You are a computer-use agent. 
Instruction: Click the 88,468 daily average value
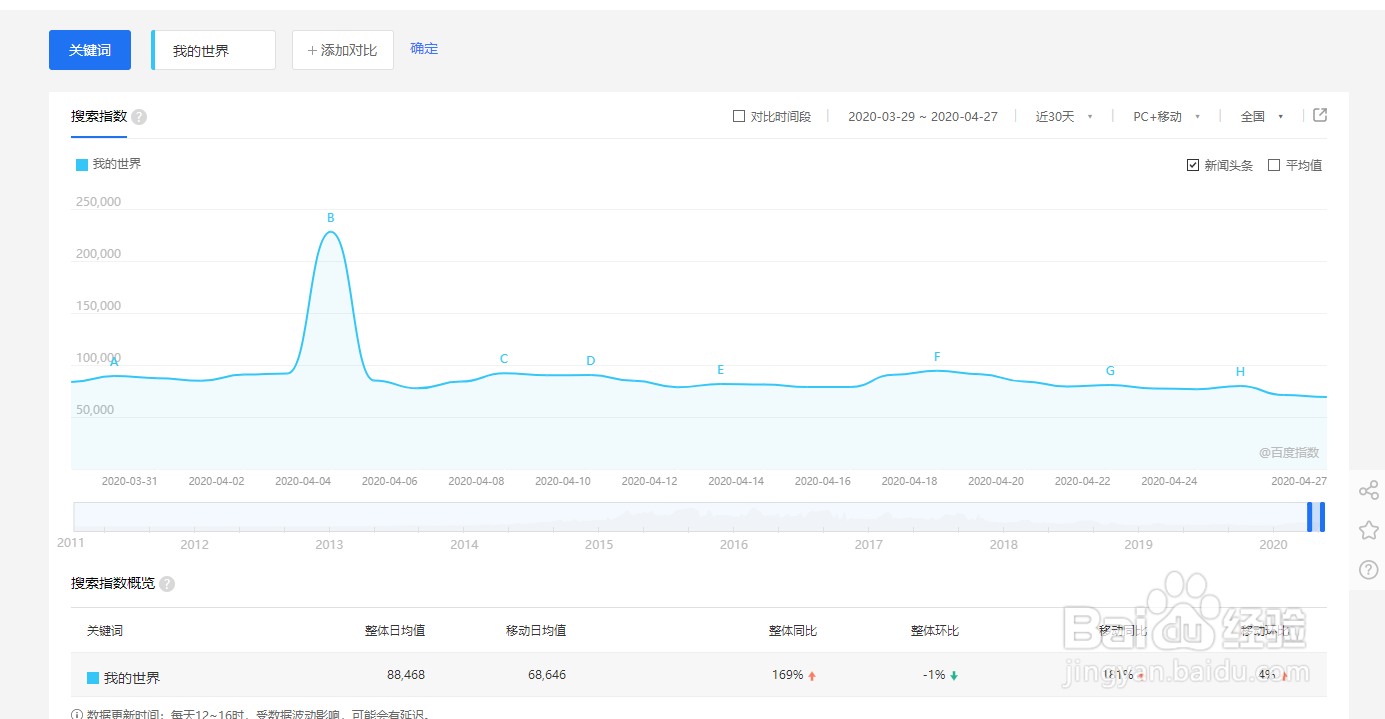pos(406,675)
